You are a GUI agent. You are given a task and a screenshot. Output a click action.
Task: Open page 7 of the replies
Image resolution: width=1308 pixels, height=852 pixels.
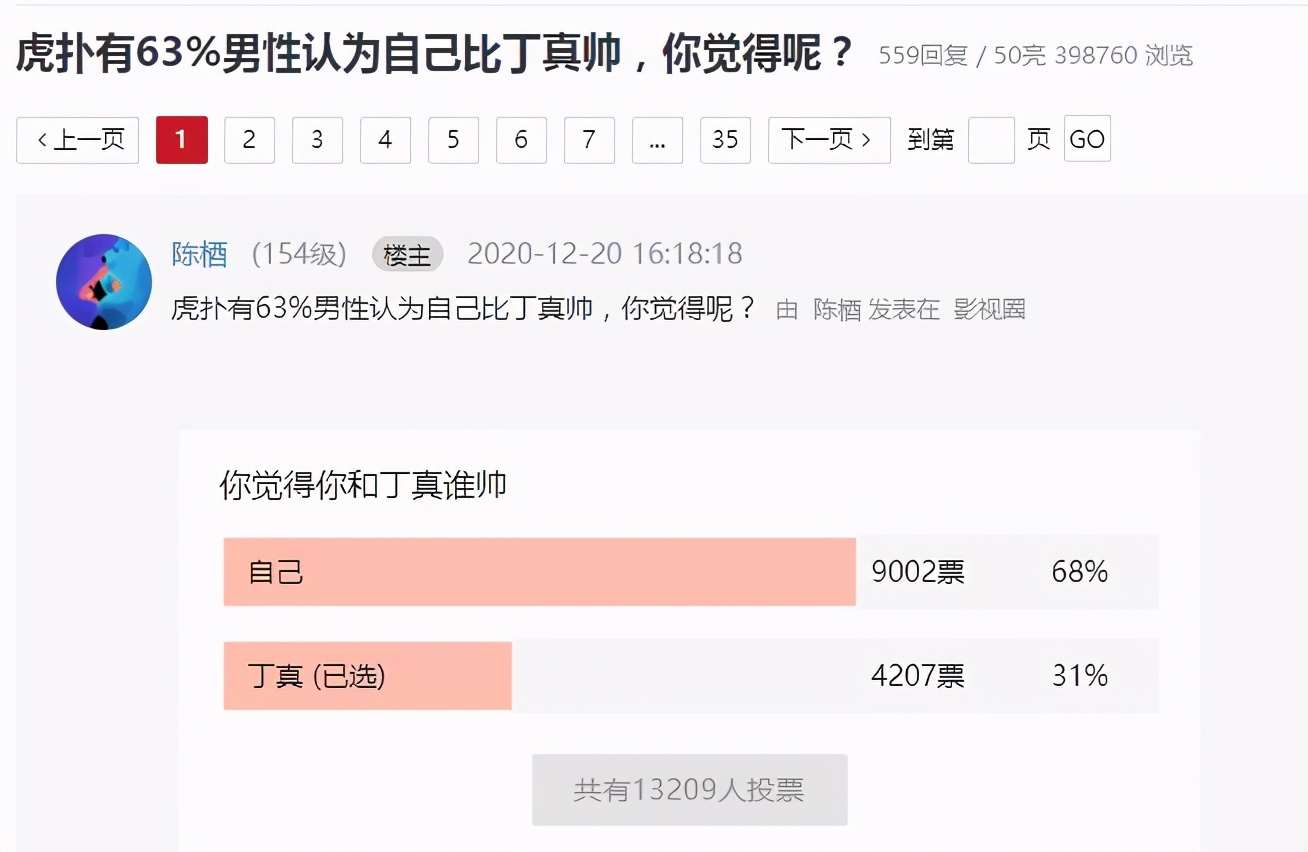tap(589, 140)
